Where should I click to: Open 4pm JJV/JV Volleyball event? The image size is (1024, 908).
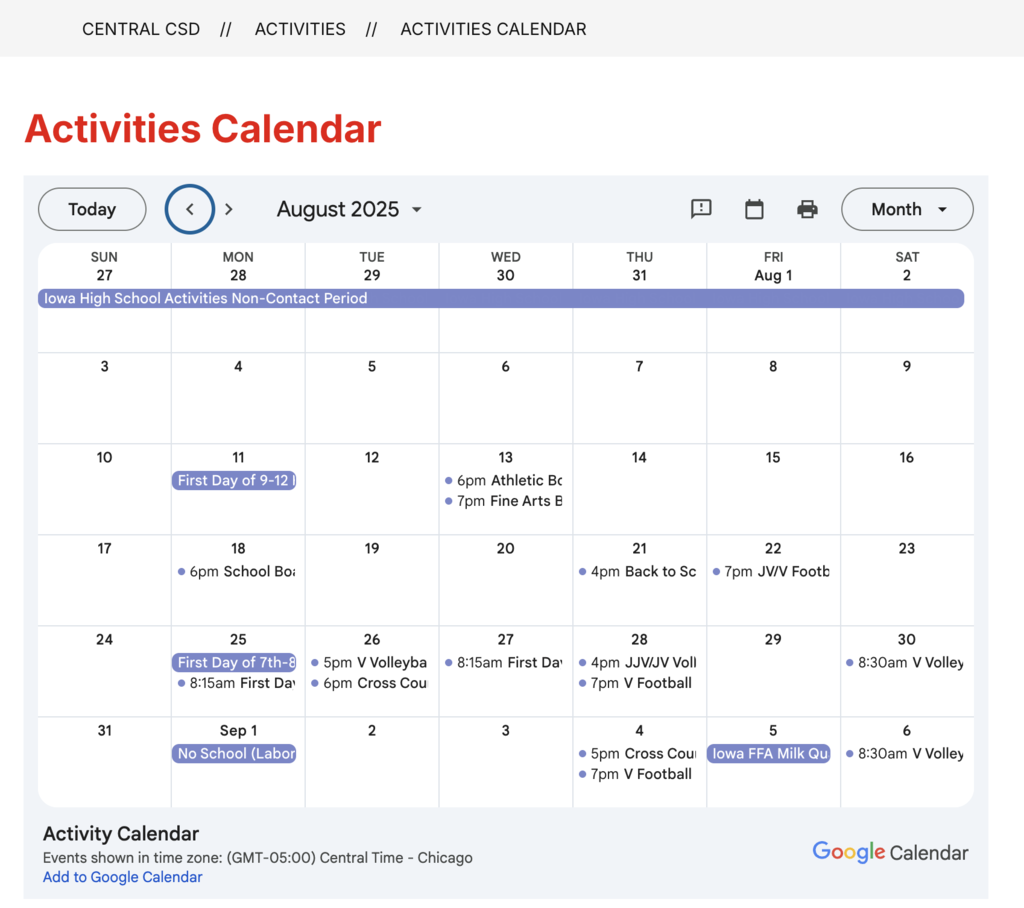coord(637,662)
